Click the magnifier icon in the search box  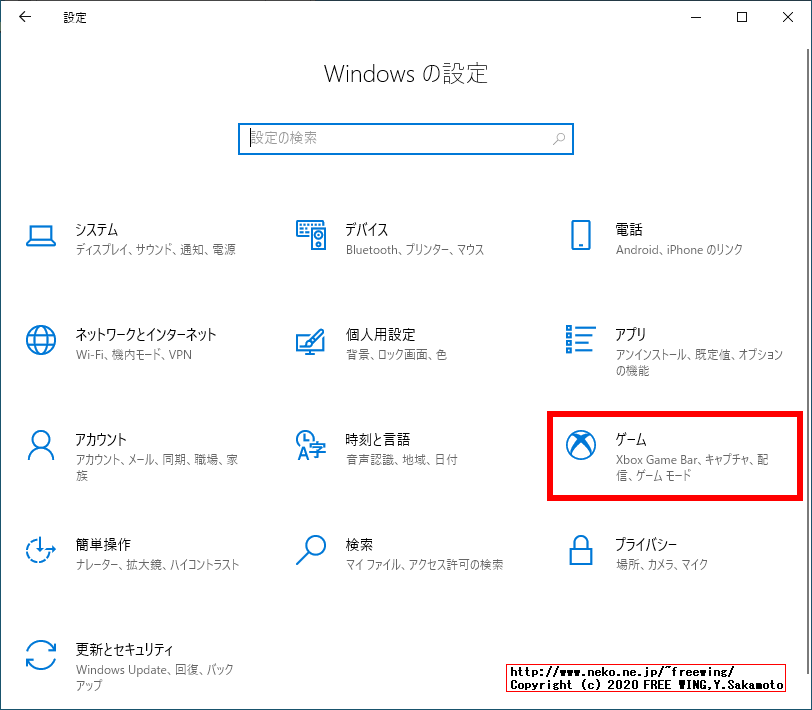(x=559, y=139)
